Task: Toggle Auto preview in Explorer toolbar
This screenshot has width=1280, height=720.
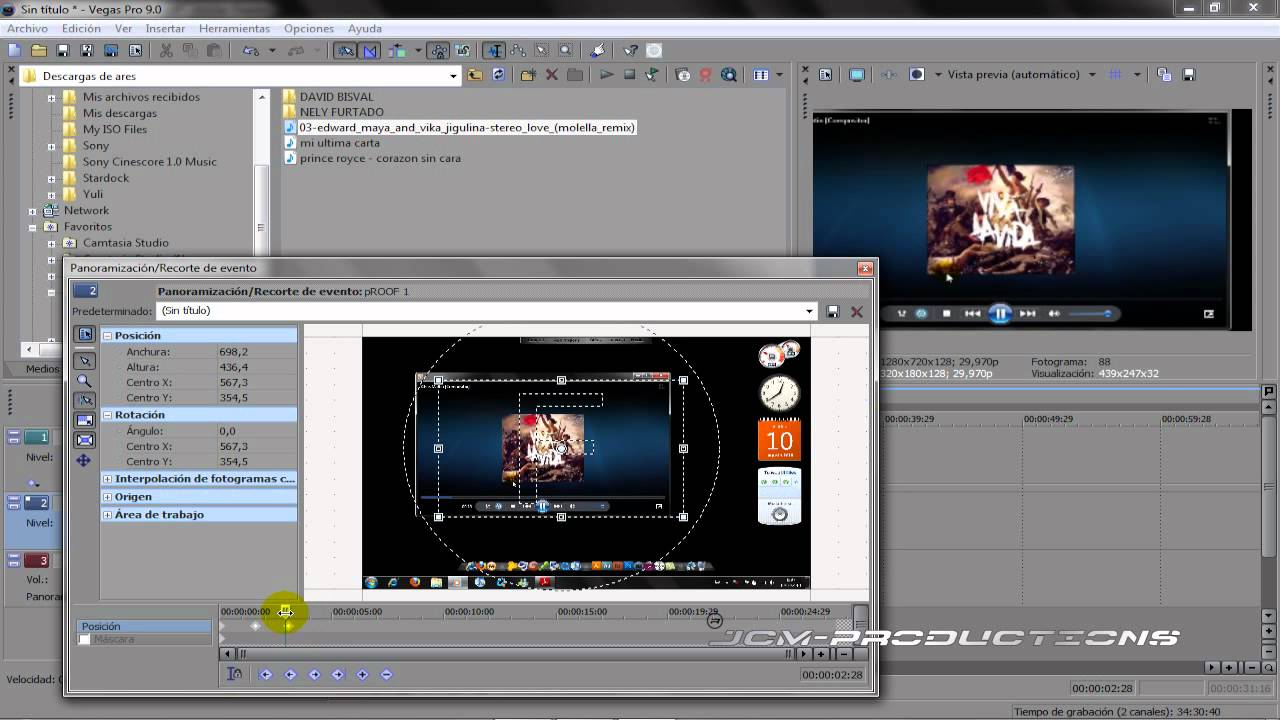Action: tap(652, 75)
